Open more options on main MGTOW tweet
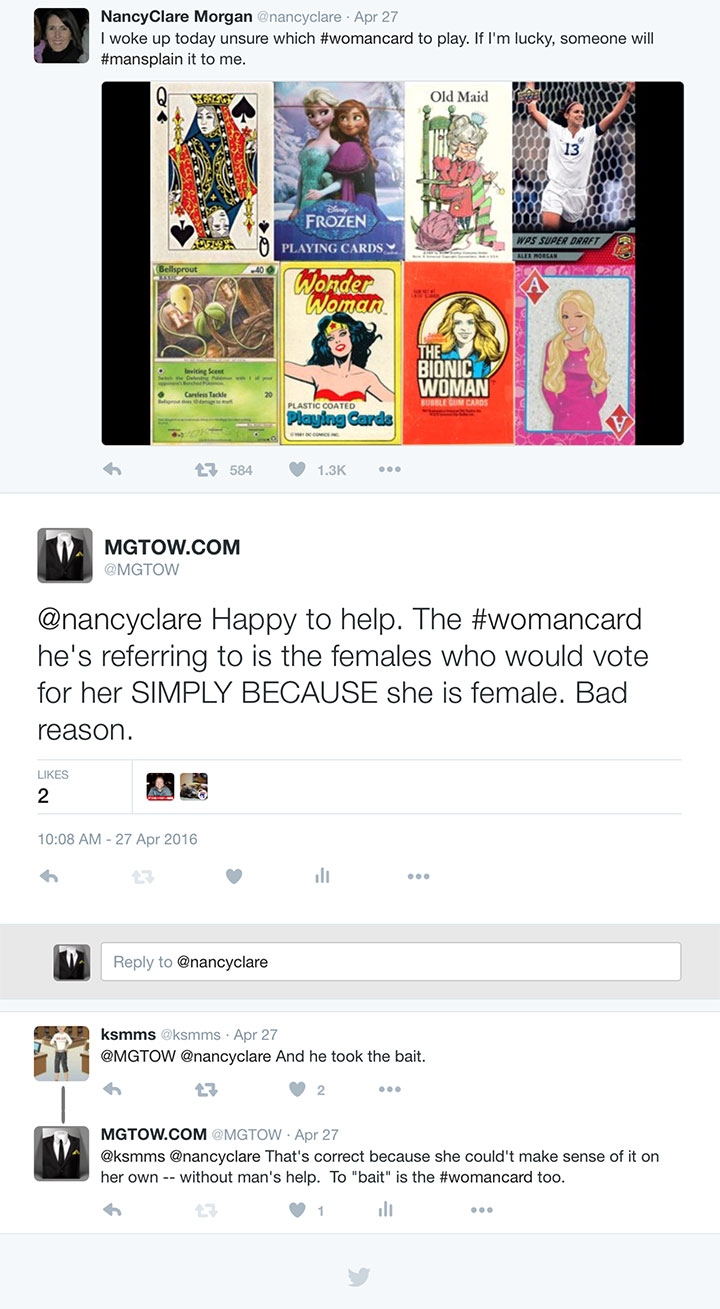 tap(418, 876)
